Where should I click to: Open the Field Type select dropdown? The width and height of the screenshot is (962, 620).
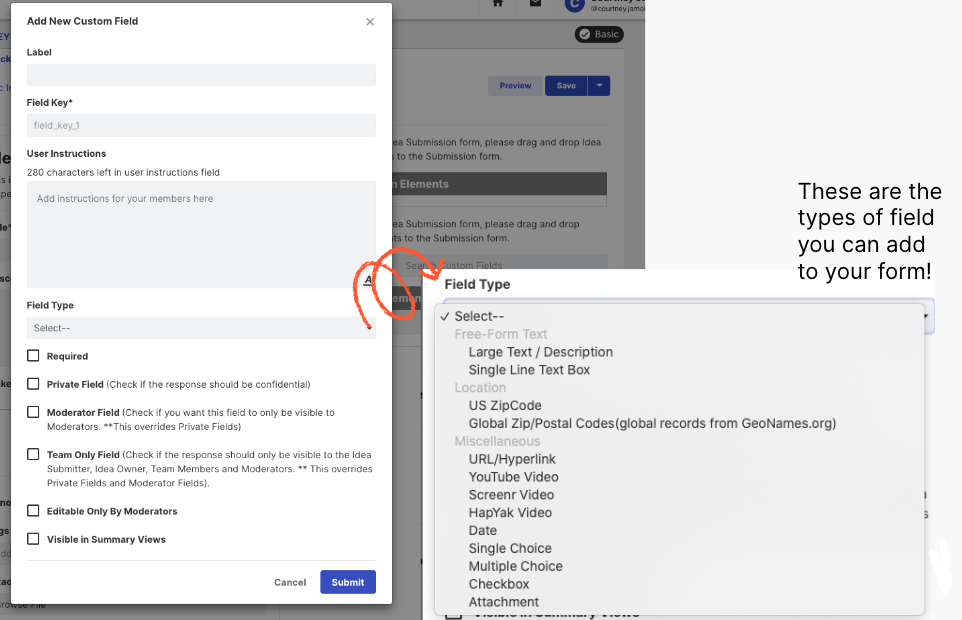tap(201, 328)
